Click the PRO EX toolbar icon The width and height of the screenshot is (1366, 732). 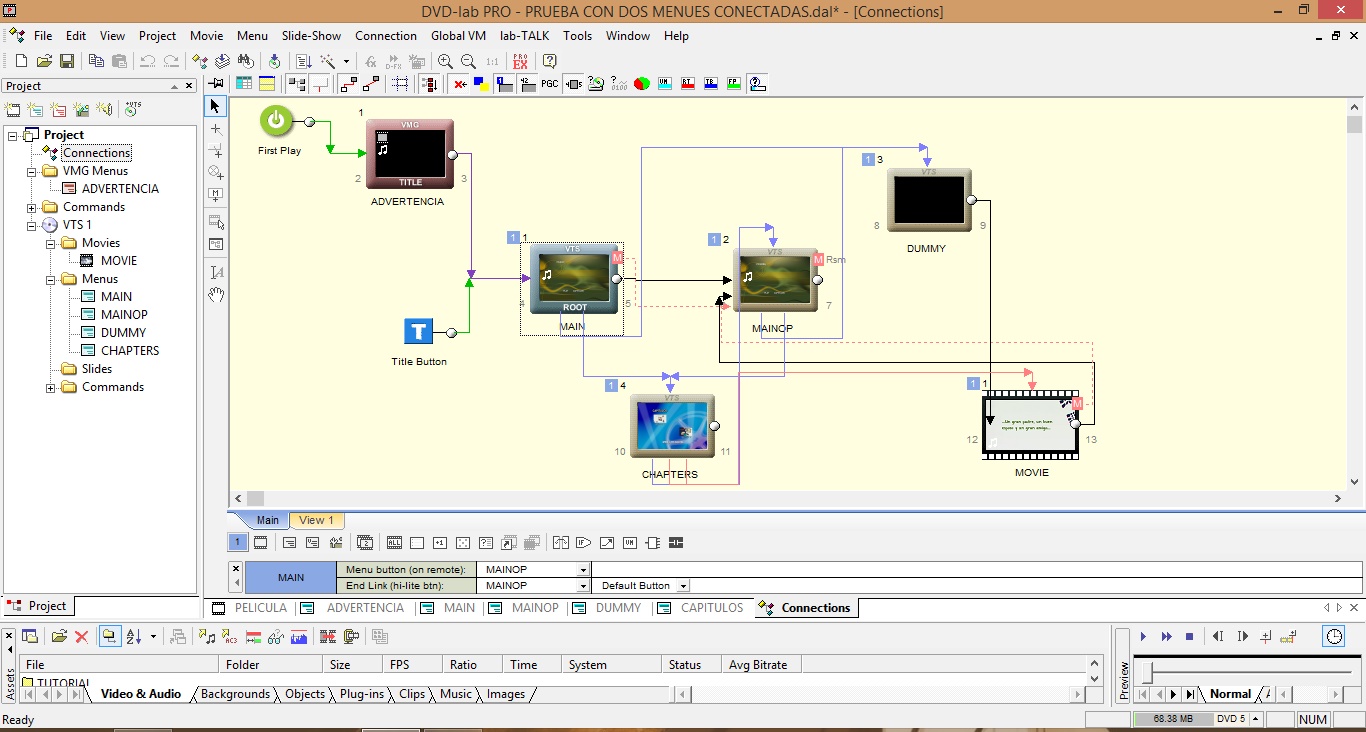point(520,61)
